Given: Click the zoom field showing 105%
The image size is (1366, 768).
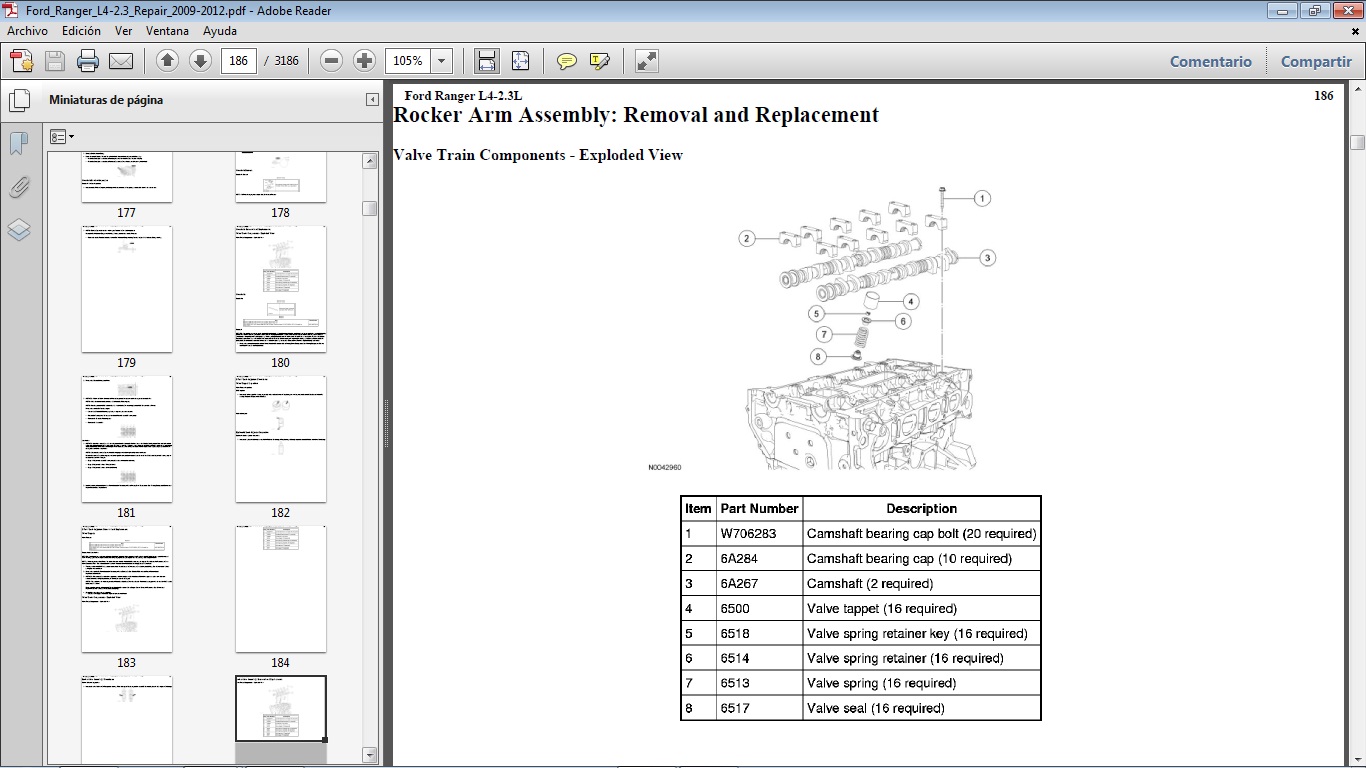Looking at the screenshot, I should pos(408,61).
